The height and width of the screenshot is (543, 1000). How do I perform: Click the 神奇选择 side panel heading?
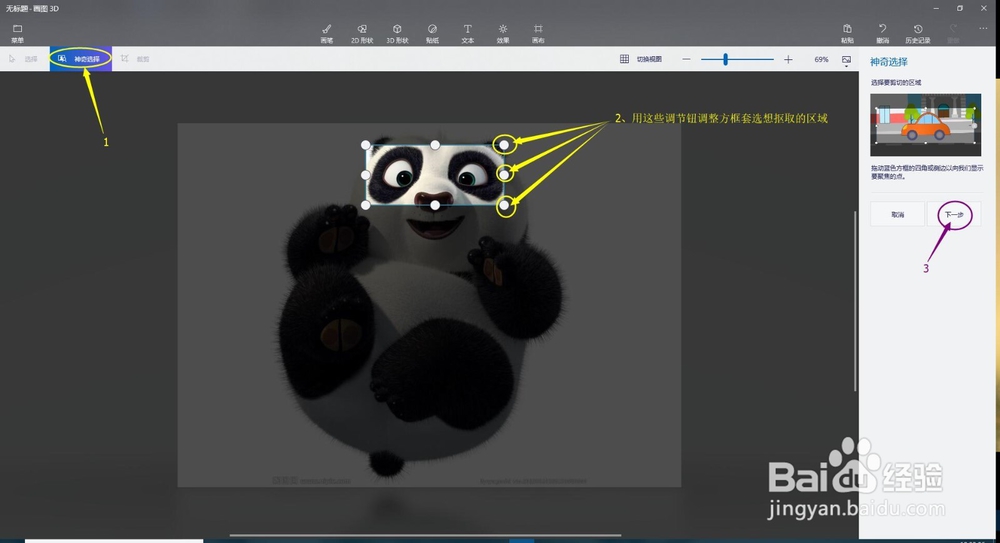888,62
